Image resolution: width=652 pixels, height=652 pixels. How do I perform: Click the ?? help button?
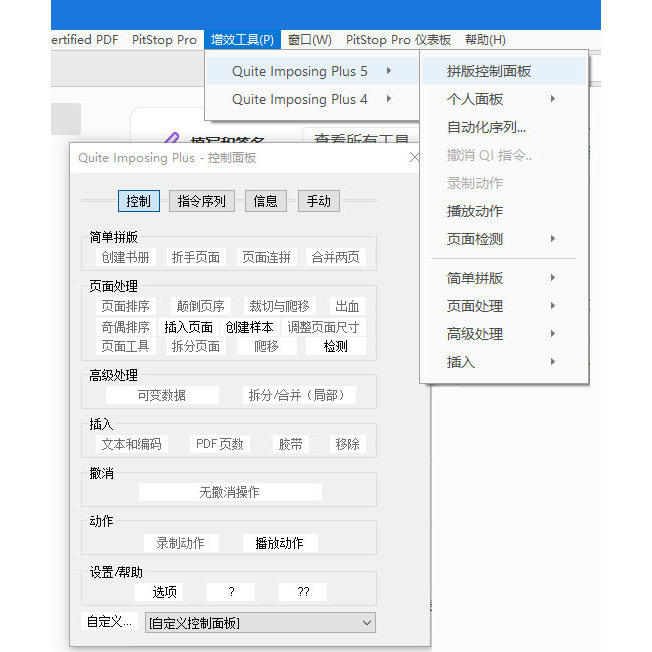click(x=303, y=592)
